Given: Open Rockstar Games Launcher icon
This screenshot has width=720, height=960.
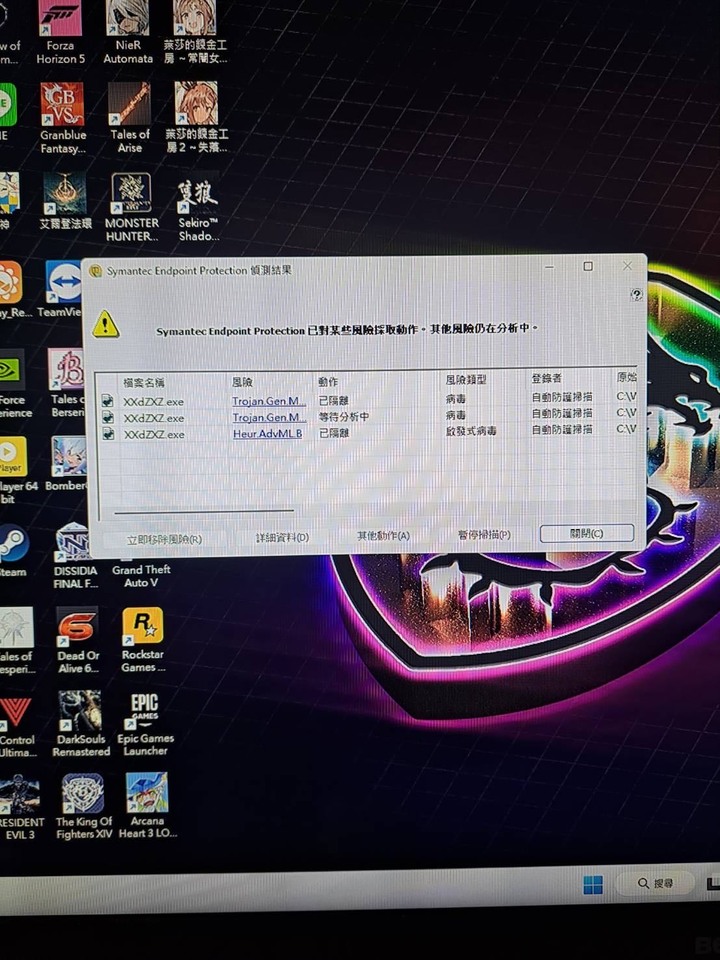Looking at the screenshot, I should click(x=143, y=640).
